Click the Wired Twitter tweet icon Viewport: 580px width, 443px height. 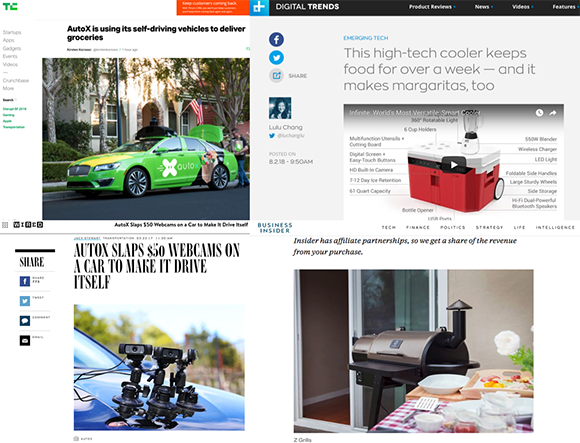coord(25,301)
